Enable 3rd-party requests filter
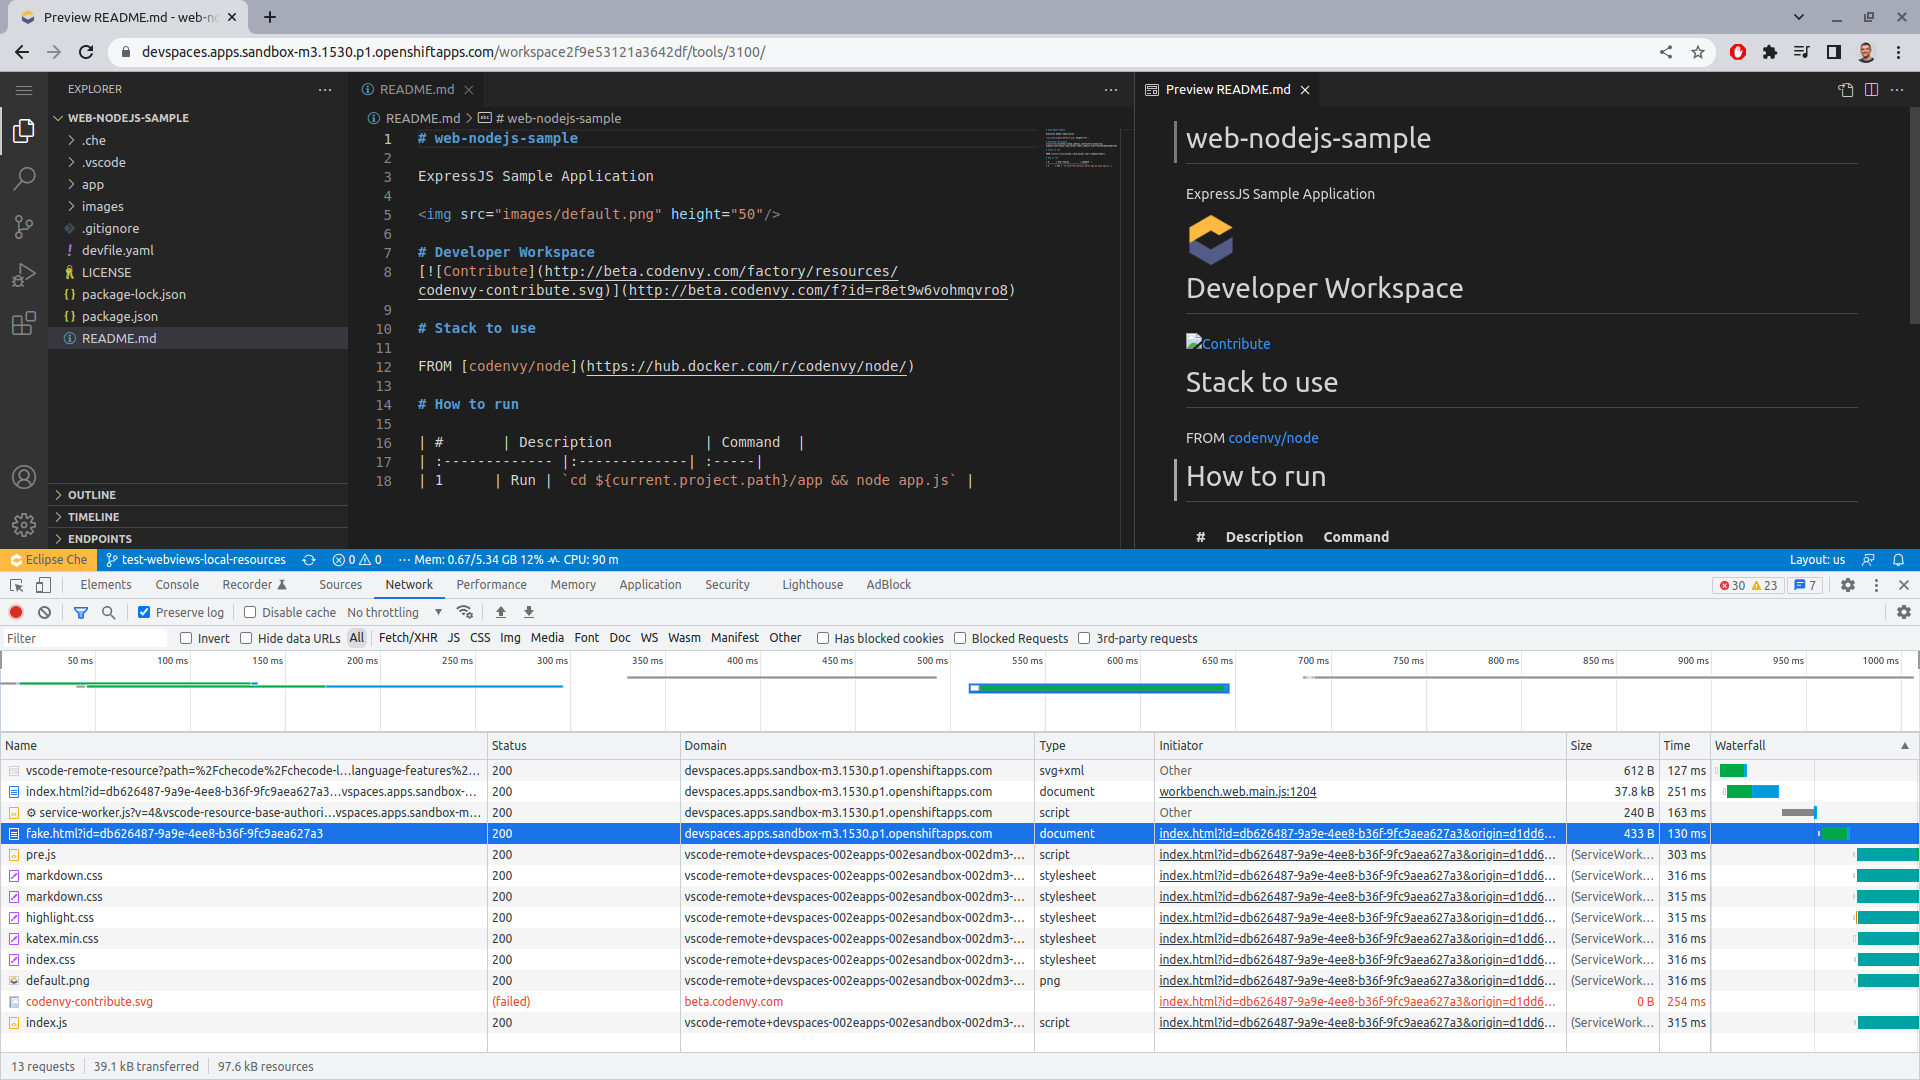1920x1080 pixels. [1084, 639]
